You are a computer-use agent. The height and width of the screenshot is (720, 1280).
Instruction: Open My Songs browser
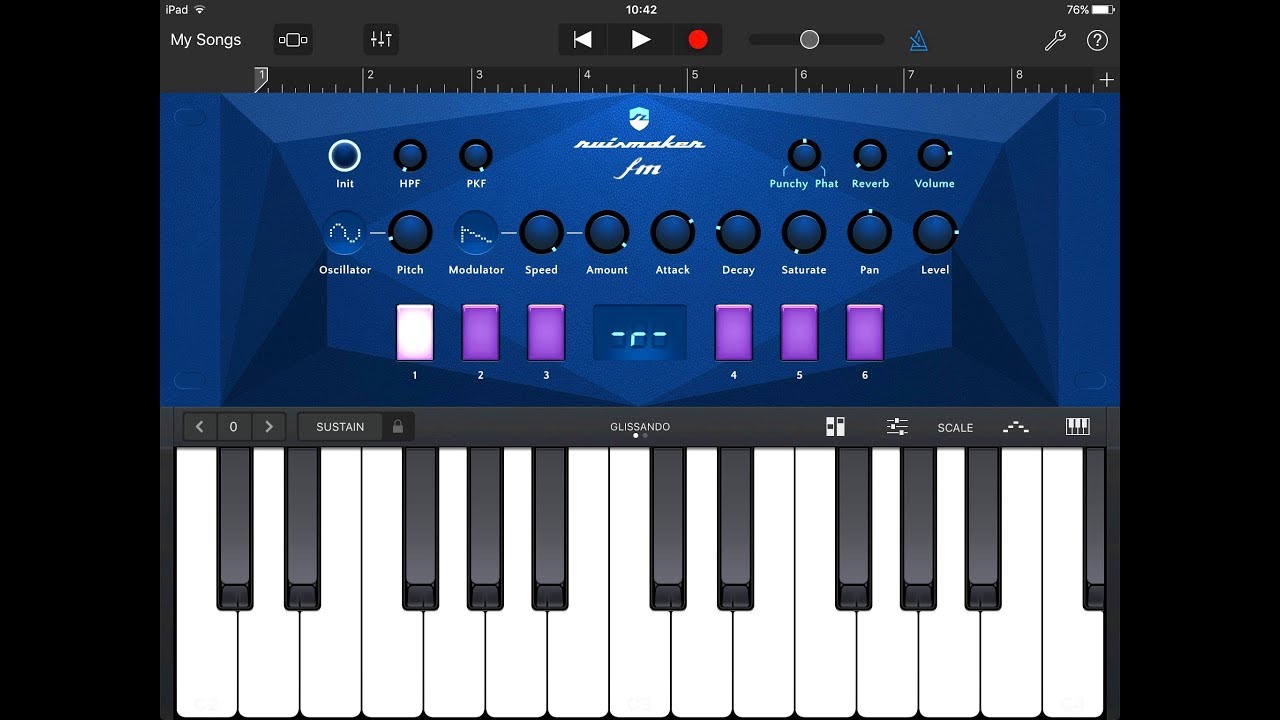206,40
